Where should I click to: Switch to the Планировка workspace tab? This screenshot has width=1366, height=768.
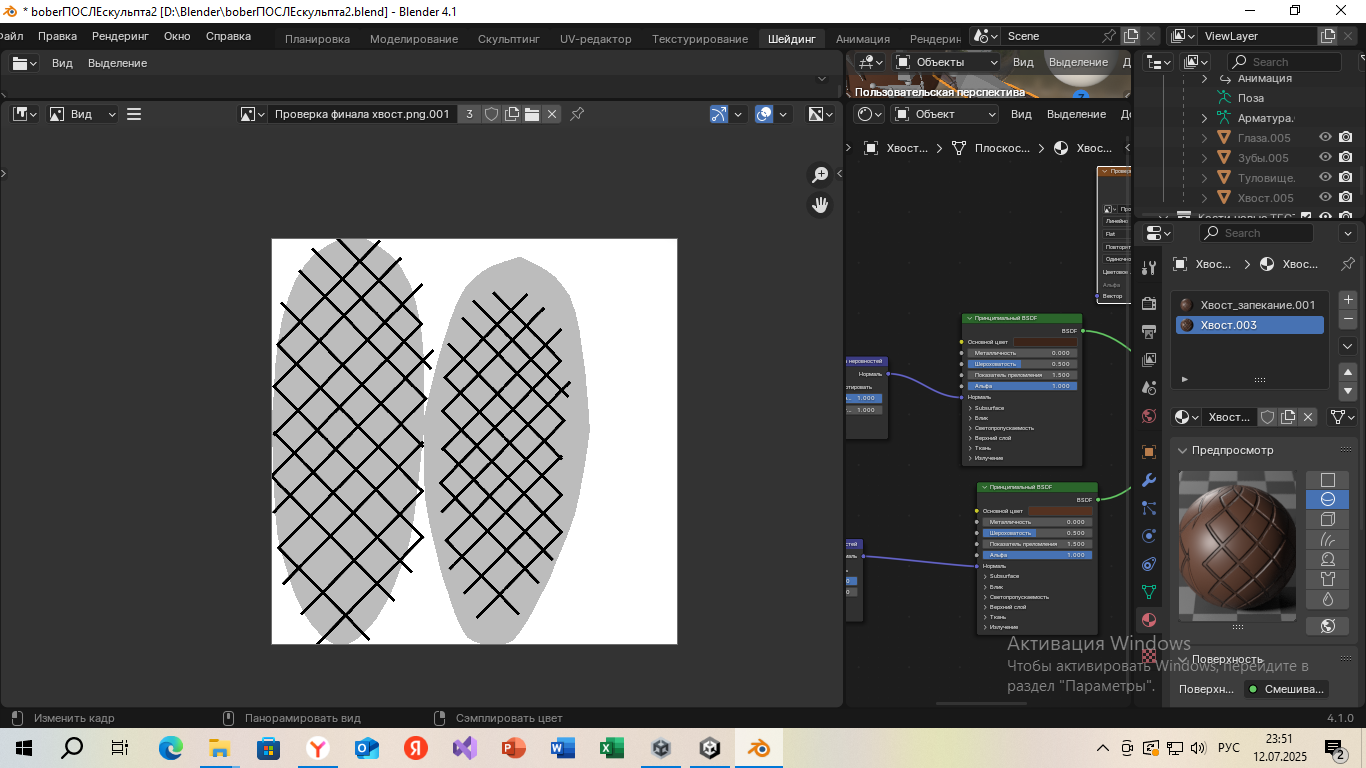pyautogui.click(x=317, y=39)
